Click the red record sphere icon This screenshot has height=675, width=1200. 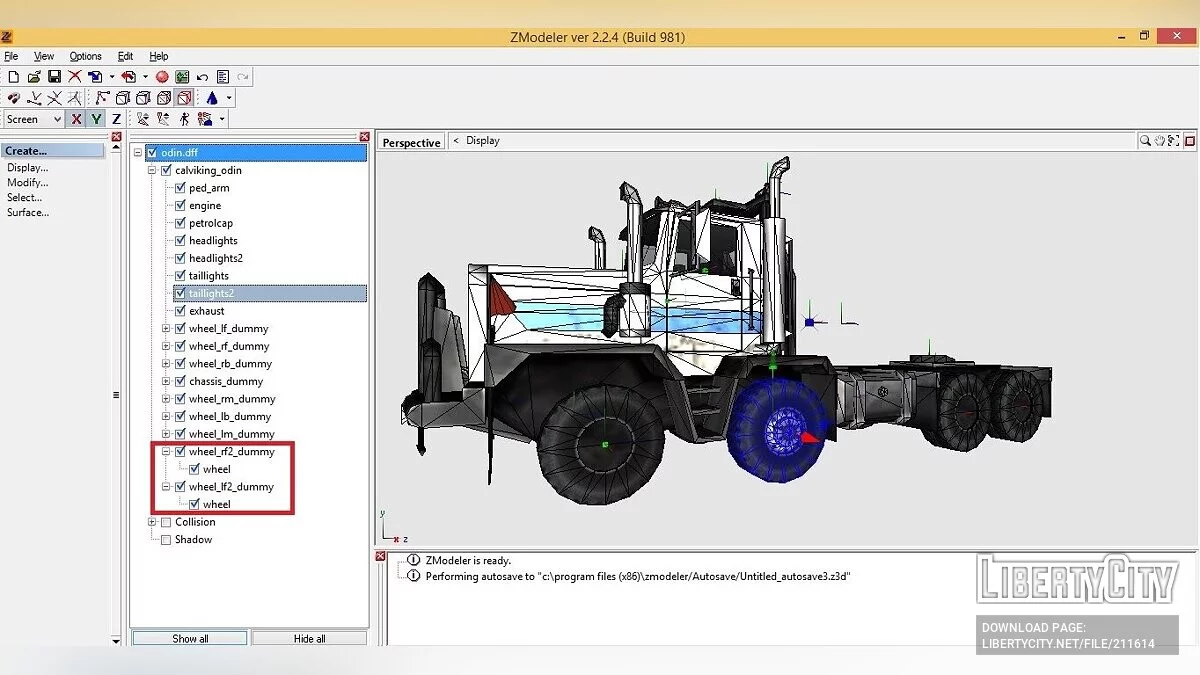162,77
